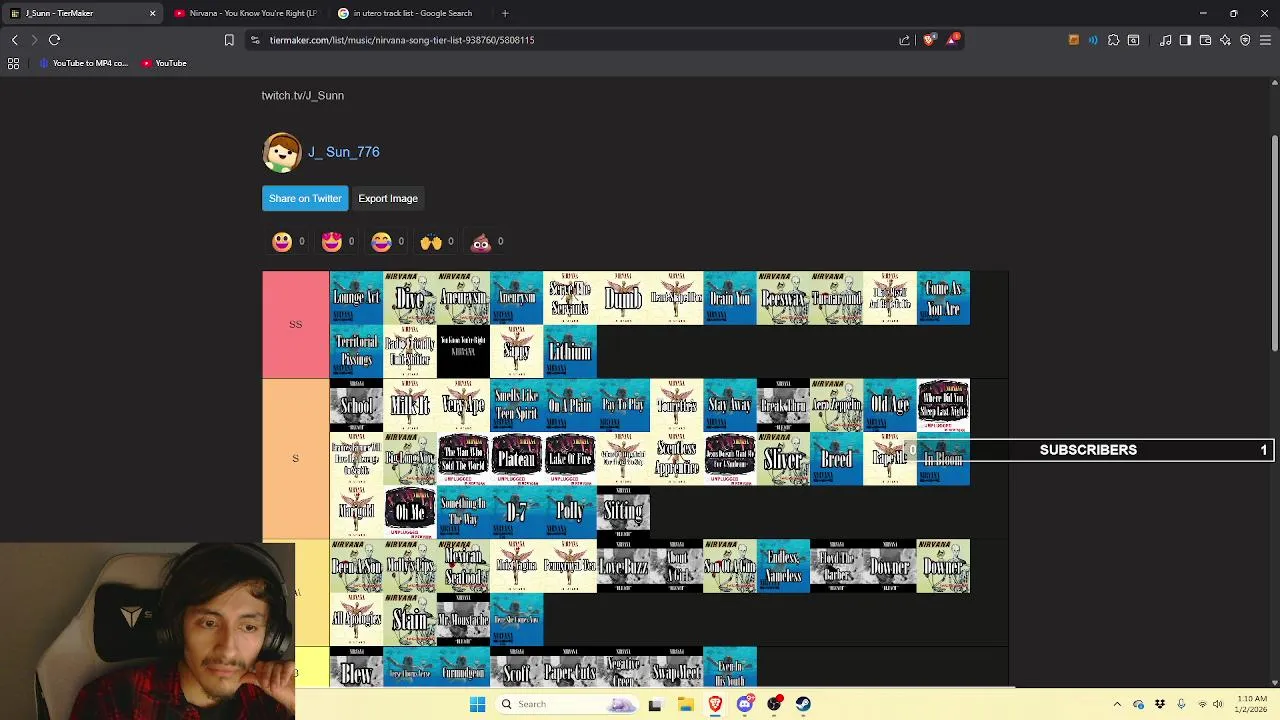Open Brave browser in the taskbar
Viewport: 1280px width, 720px height.
(715, 704)
